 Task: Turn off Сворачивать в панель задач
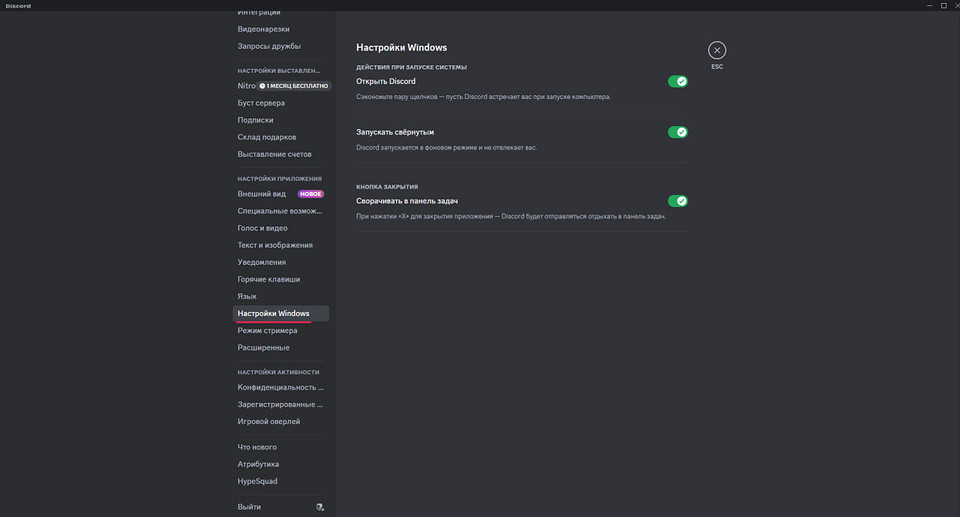[x=678, y=201]
